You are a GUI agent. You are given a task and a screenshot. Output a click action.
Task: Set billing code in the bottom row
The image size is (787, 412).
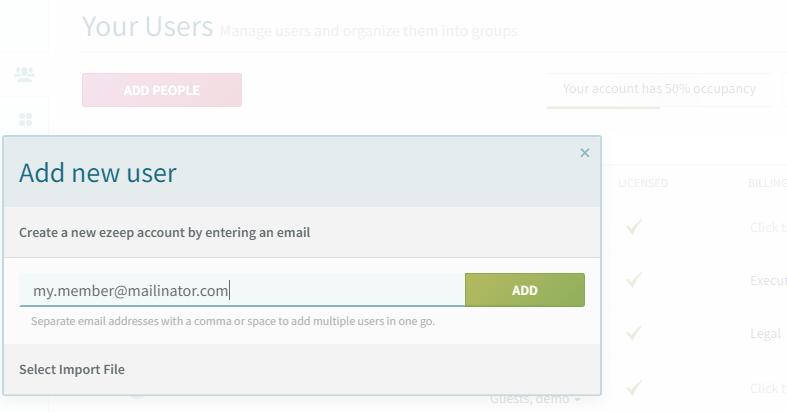click(768, 388)
